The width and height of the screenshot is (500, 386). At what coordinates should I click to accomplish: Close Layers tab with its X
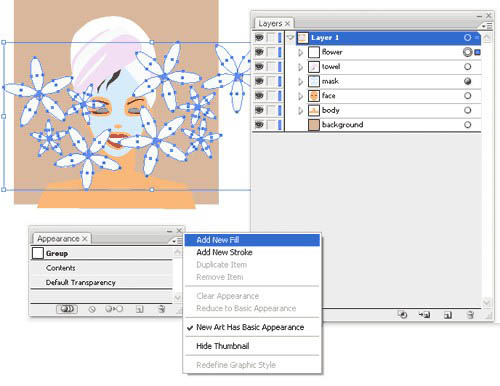(287, 24)
